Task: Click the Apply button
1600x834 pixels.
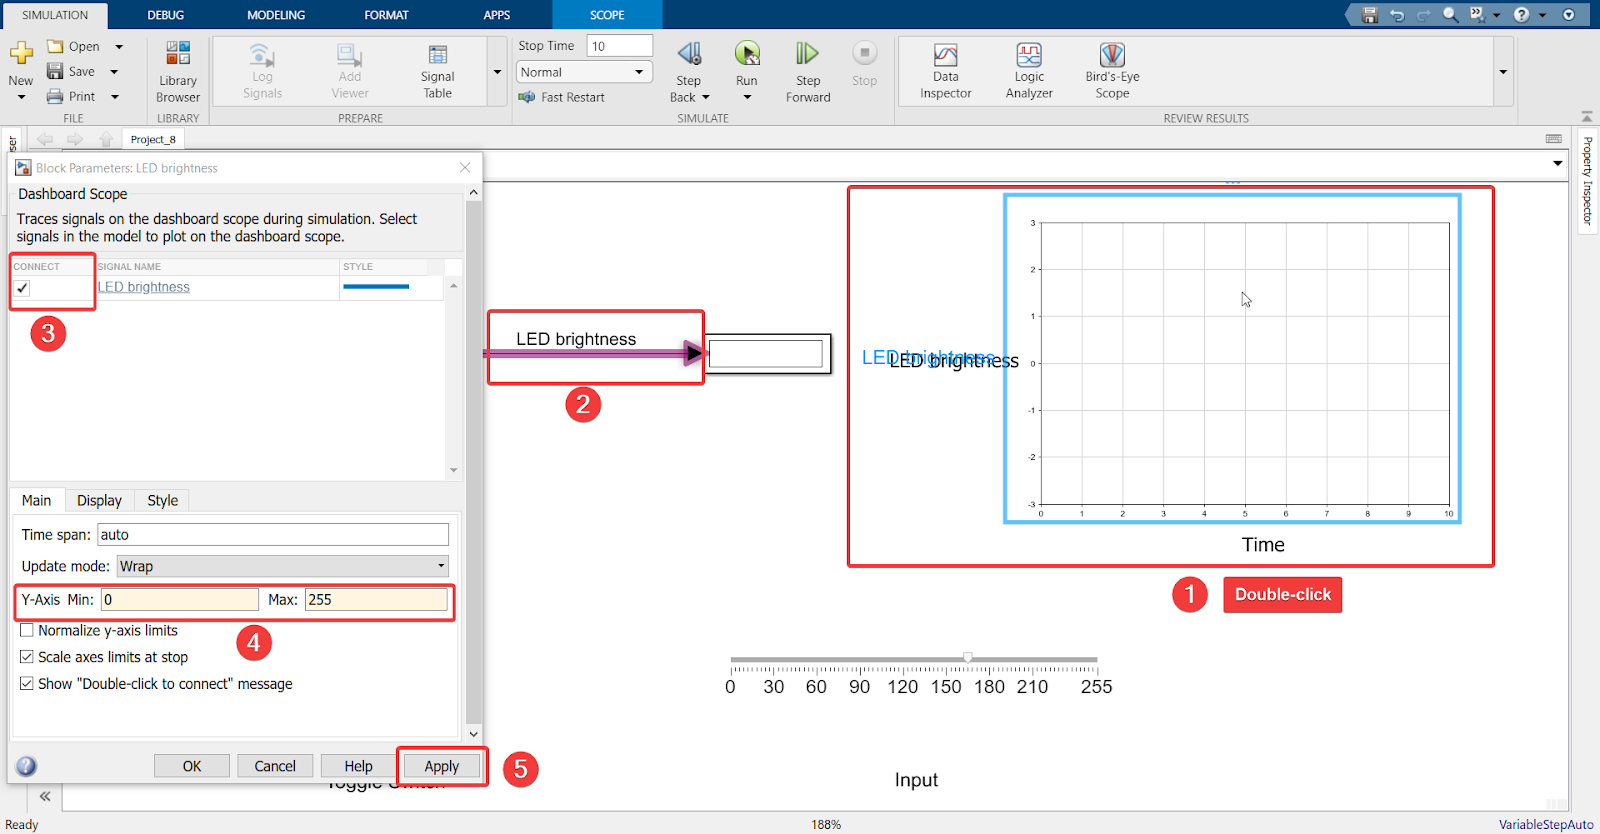Action: (442, 766)
